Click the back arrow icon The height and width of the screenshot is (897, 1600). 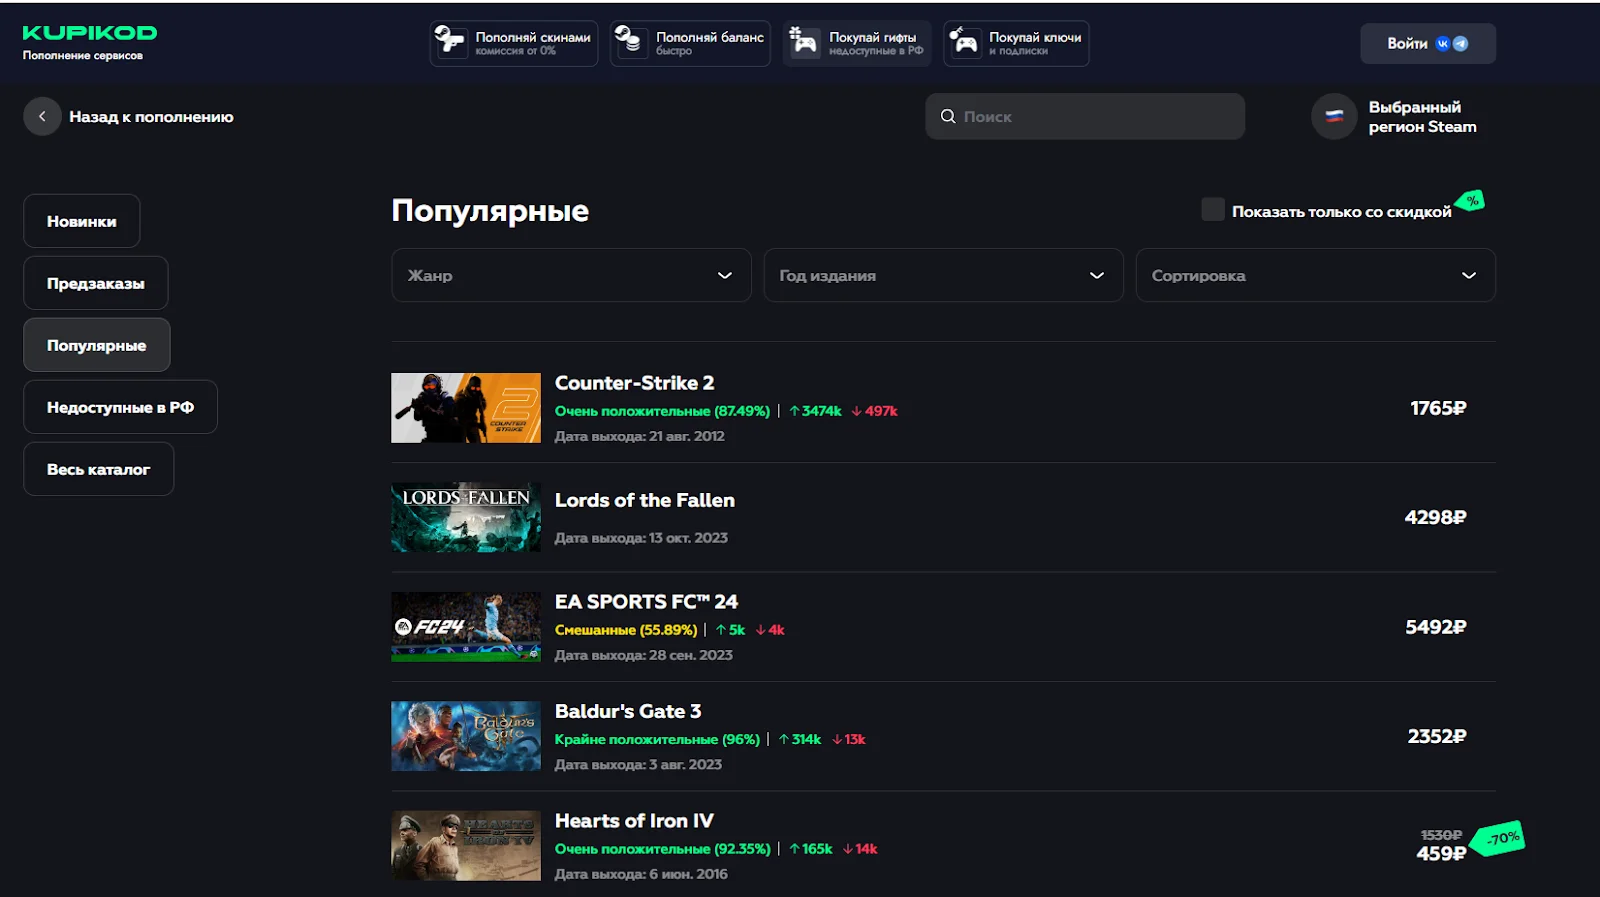(42, 117)
